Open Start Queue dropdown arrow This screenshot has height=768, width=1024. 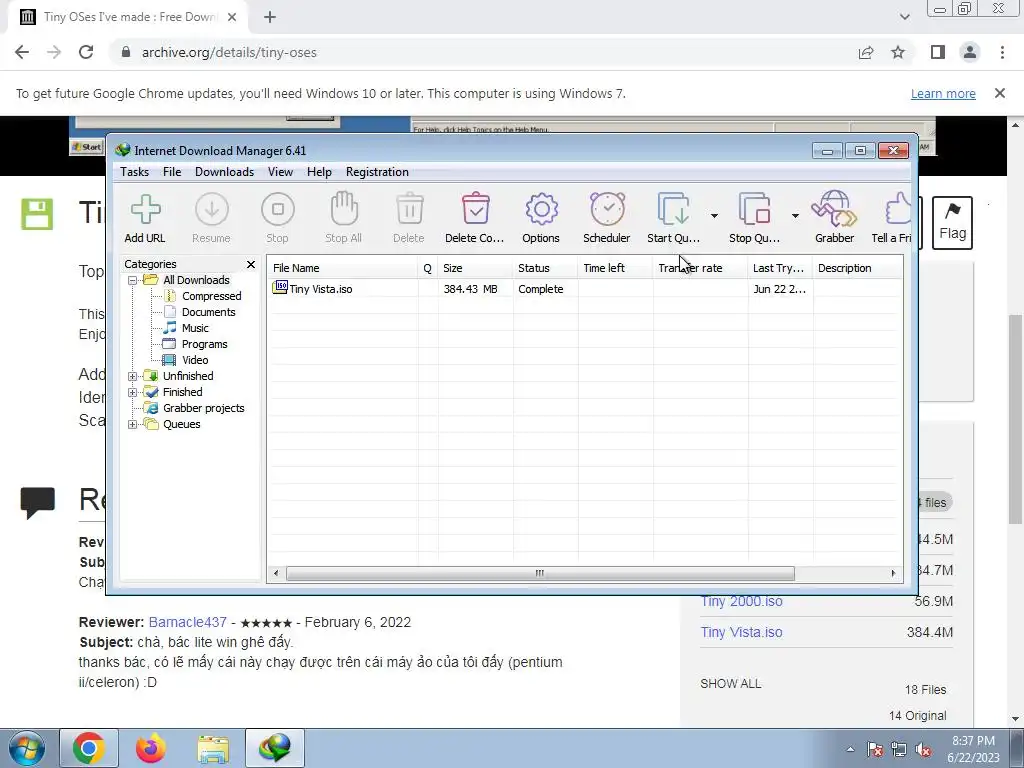click(x=714, y=216)
